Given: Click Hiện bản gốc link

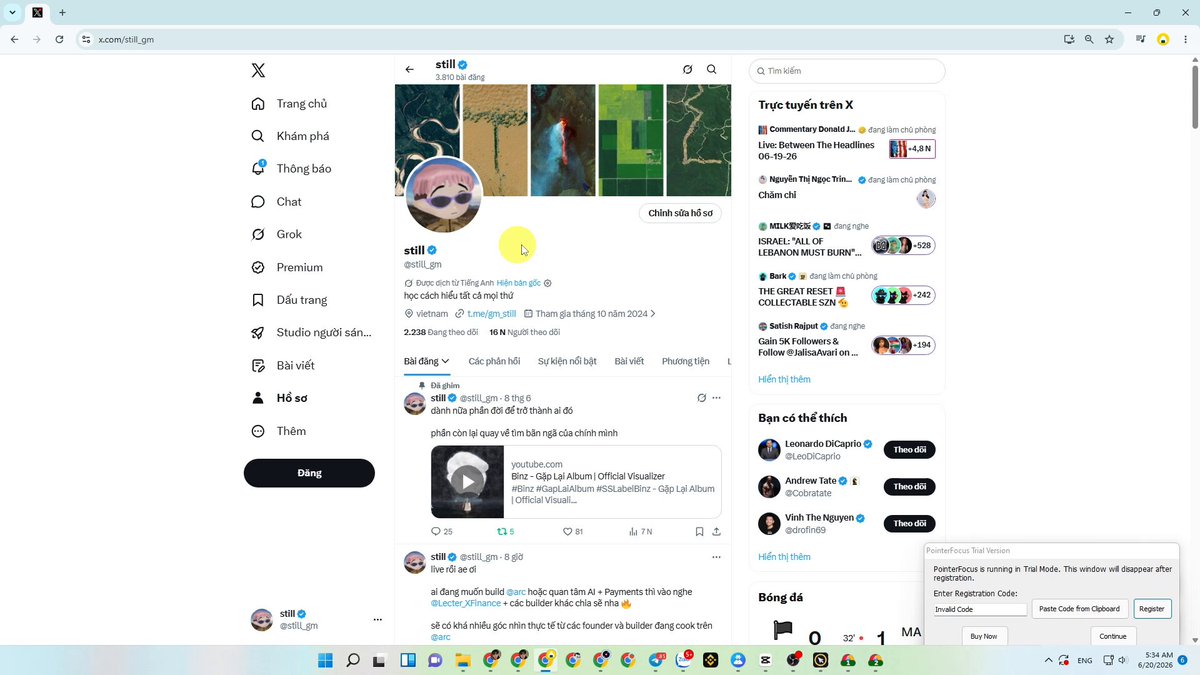Looking at the screenshot, I should 519,283.
